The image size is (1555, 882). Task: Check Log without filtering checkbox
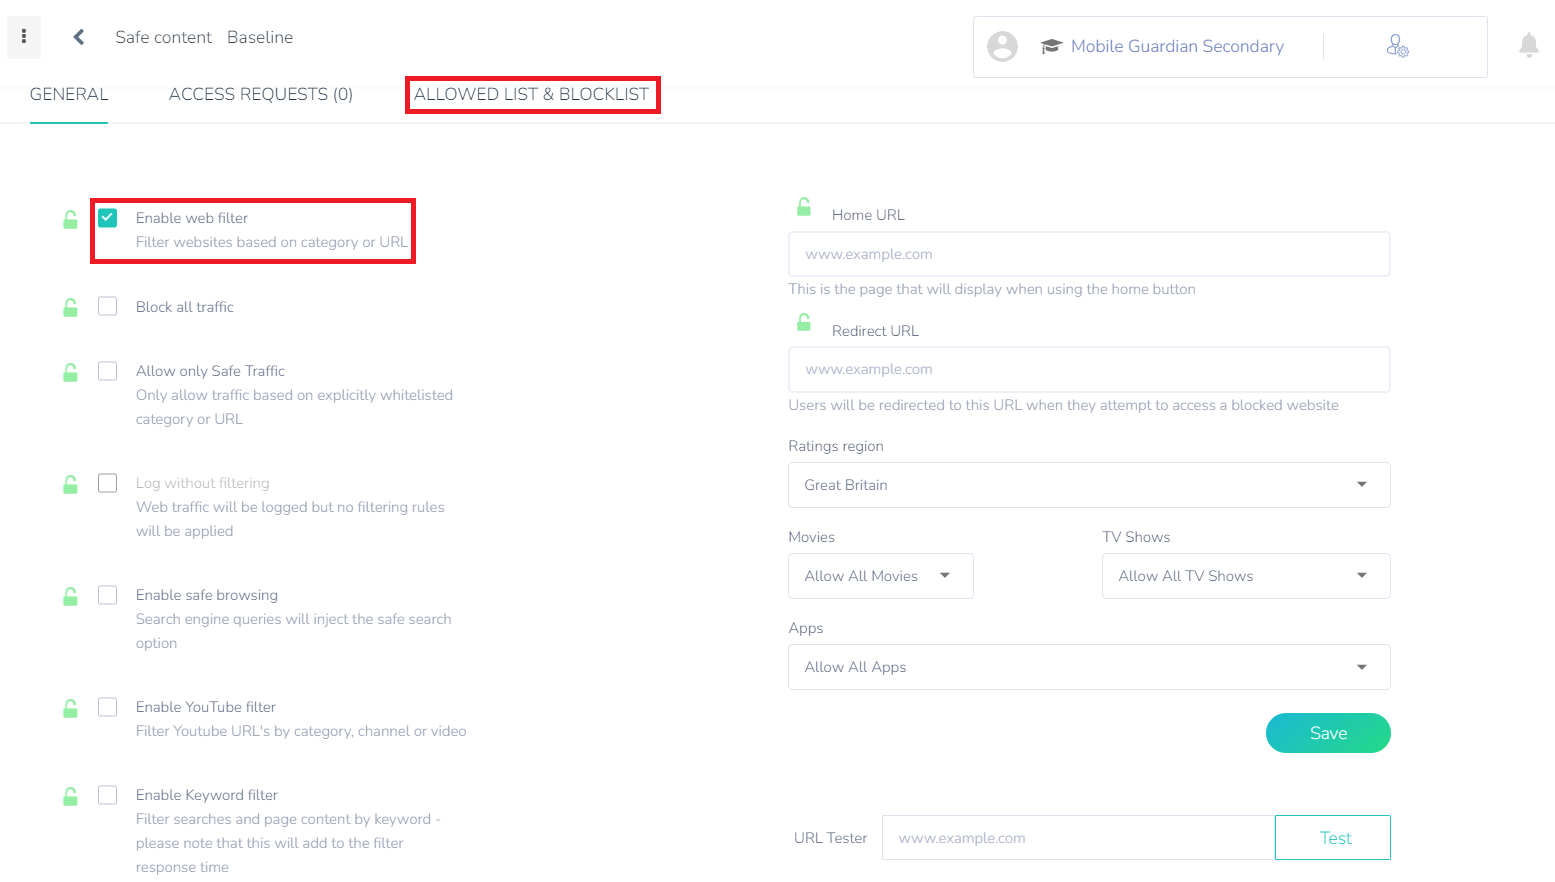(108, 483)
